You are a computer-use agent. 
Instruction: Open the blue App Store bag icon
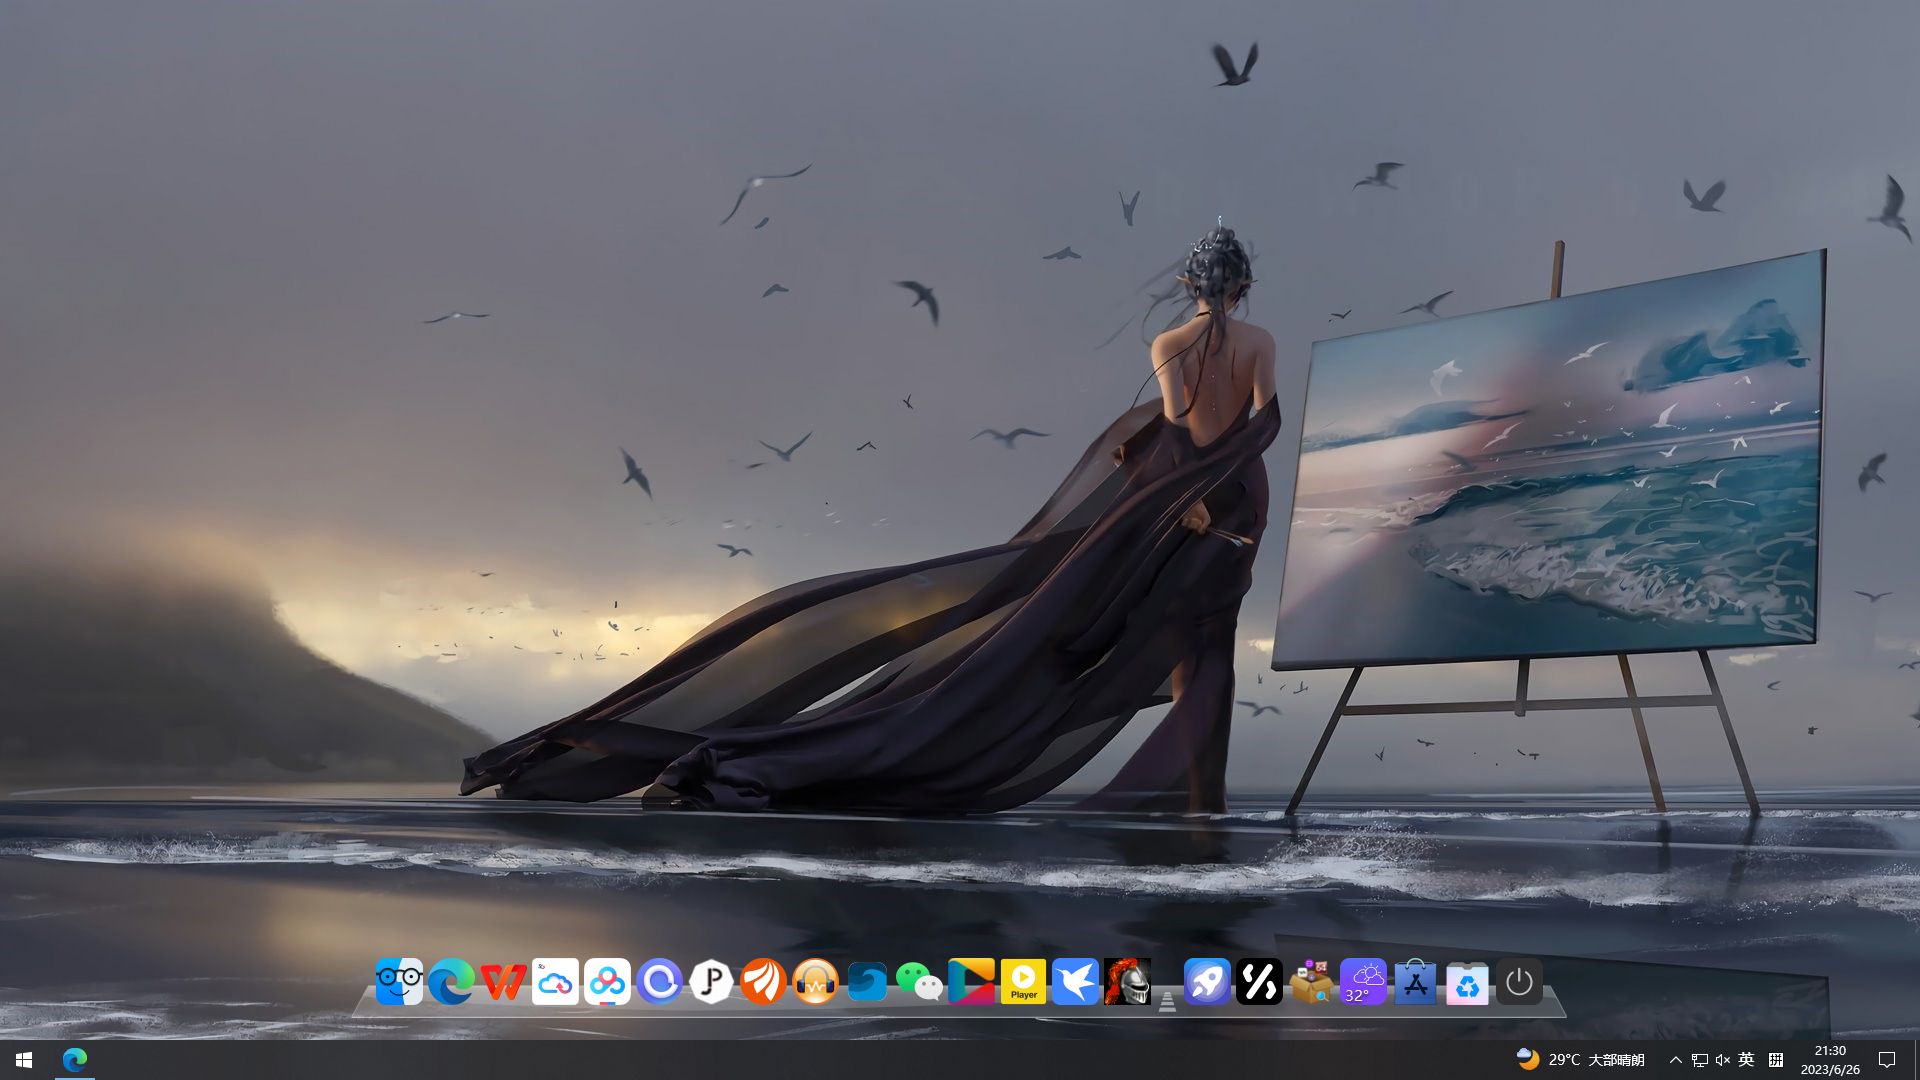(1415, 982)
